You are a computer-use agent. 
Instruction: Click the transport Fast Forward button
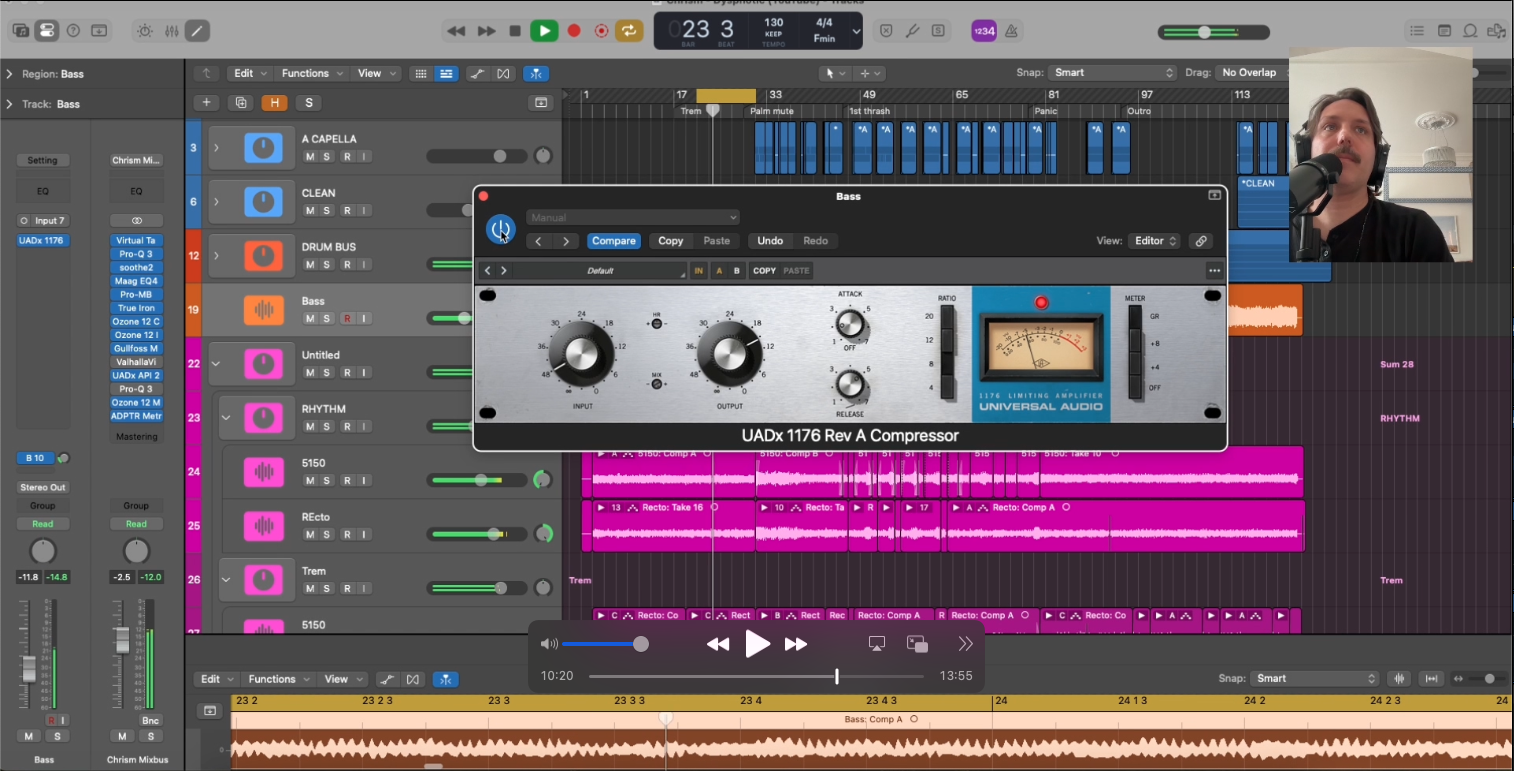pos(486,31)
